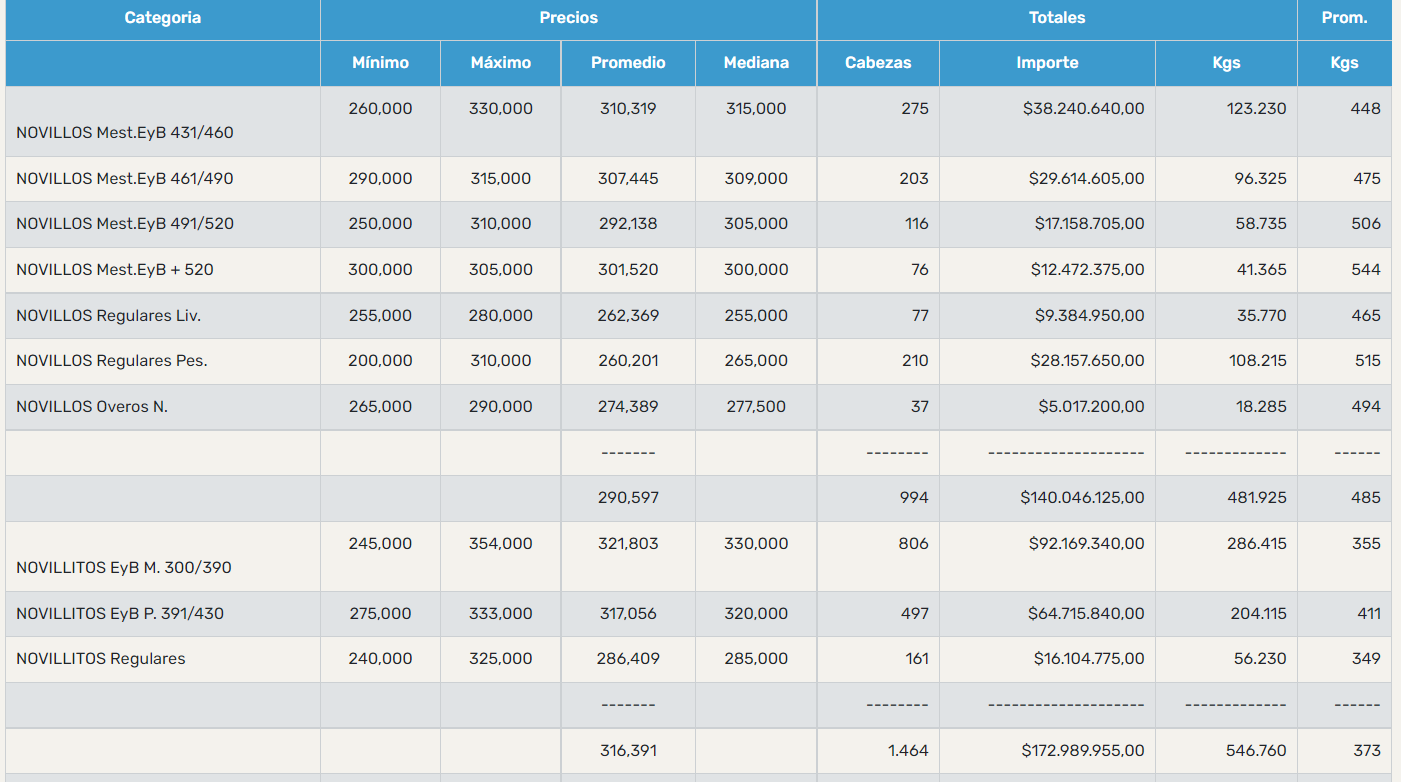Click the Importe column header
Viewport: 1401px width, 782px height.
click(1047, 63)
